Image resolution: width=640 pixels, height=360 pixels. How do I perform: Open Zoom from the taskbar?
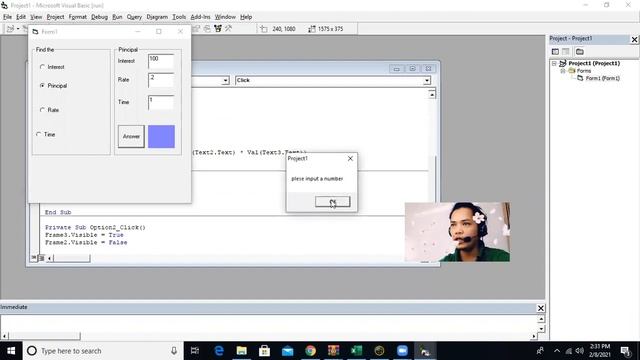point(402,351)
